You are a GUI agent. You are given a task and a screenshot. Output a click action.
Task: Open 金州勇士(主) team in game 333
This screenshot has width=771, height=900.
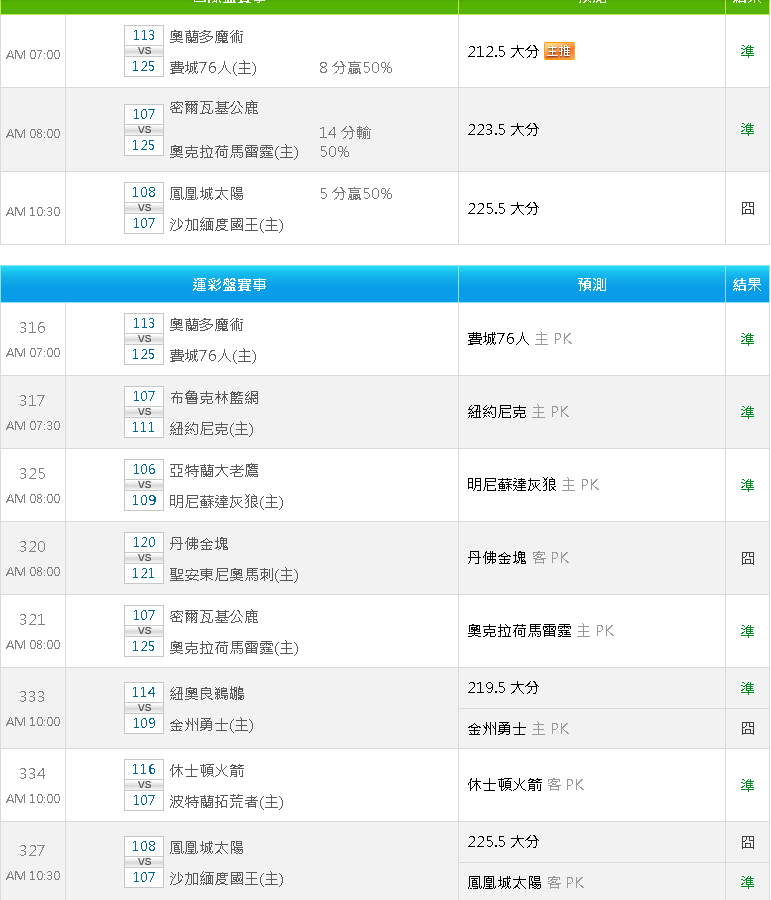pyautogui.click(x=211, y=725)
